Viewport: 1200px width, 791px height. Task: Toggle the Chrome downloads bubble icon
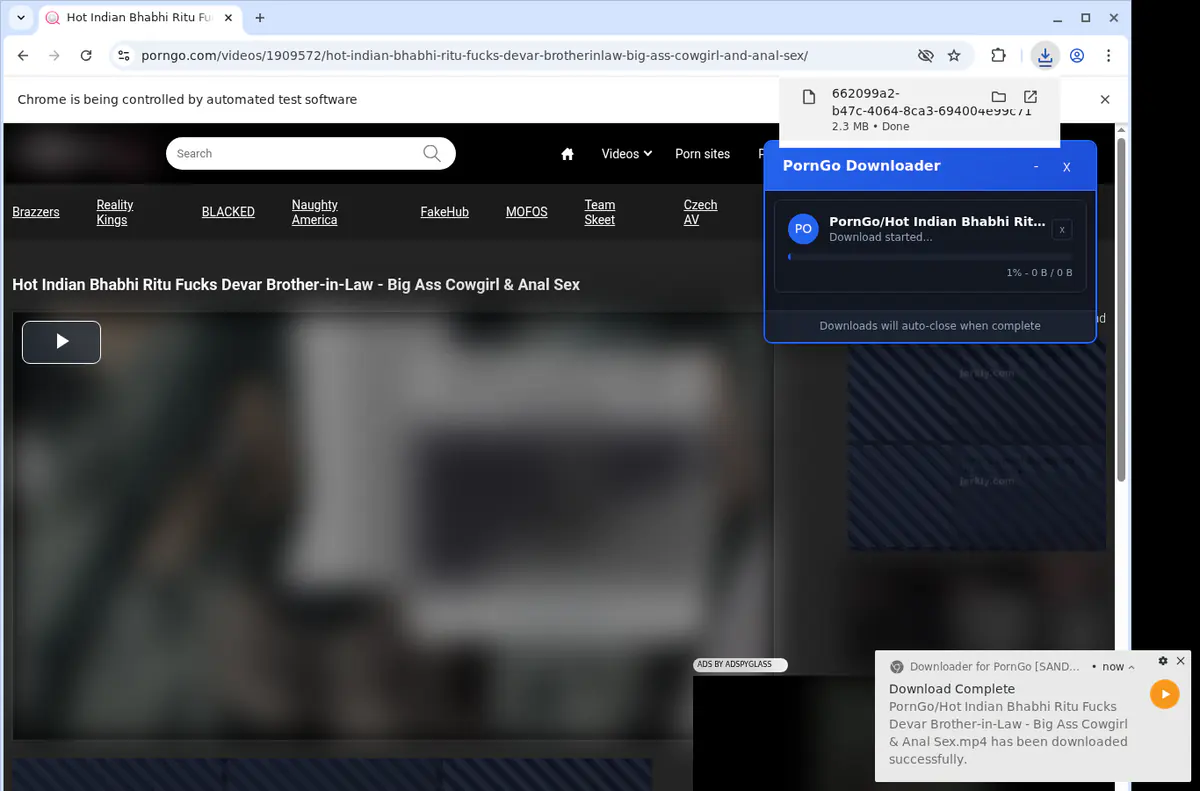click(x=1045, y=56)
